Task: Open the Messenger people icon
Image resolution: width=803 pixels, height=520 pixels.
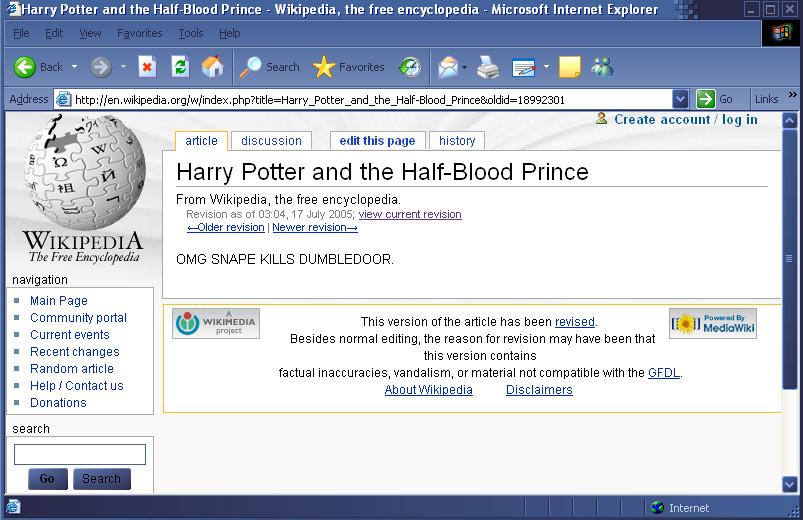Action: pyautogui.click(x=602, y=67)
